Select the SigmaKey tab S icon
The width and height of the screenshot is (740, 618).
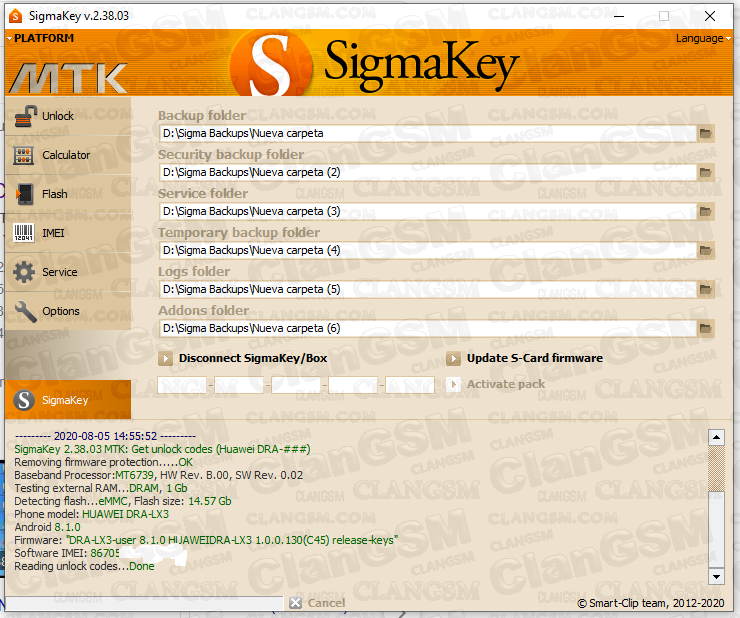(x=24, y=400)
